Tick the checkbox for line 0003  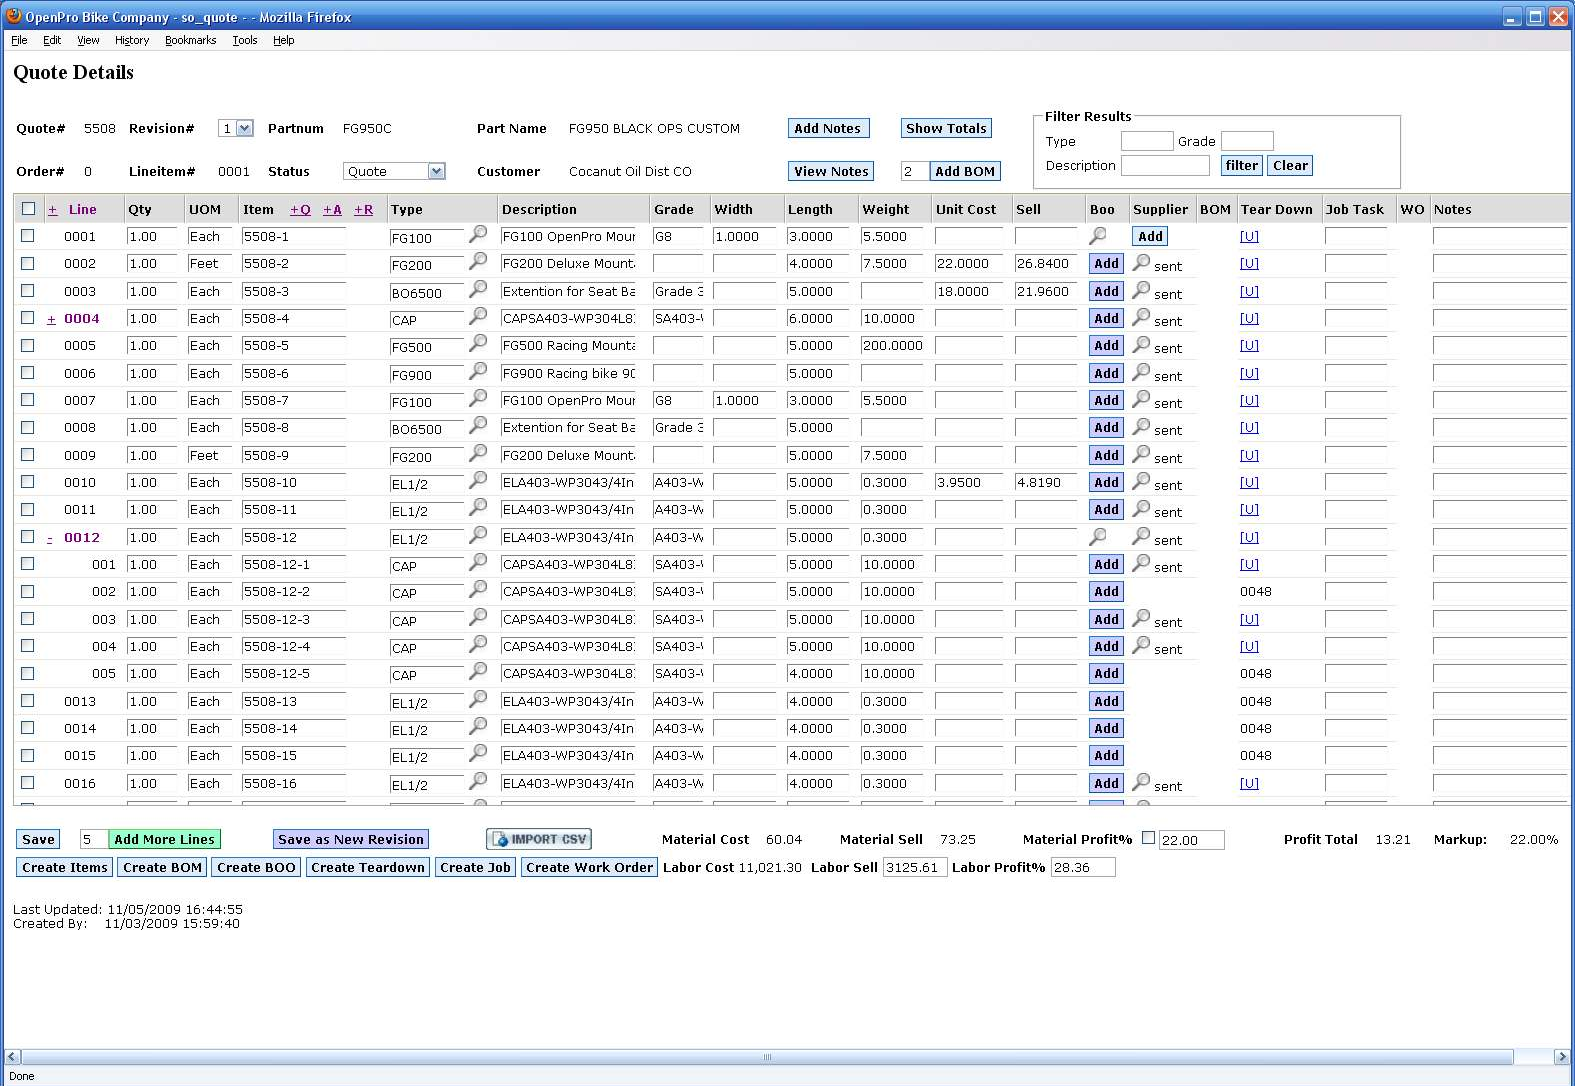pyautogui.click(x=28, y=291)
